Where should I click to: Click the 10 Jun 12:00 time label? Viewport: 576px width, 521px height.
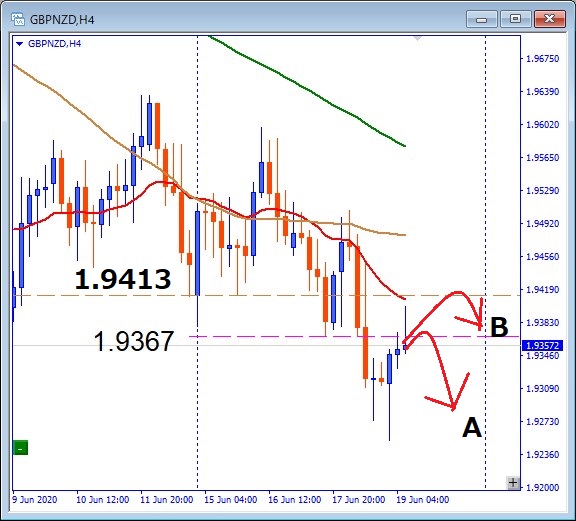(102, 500)
